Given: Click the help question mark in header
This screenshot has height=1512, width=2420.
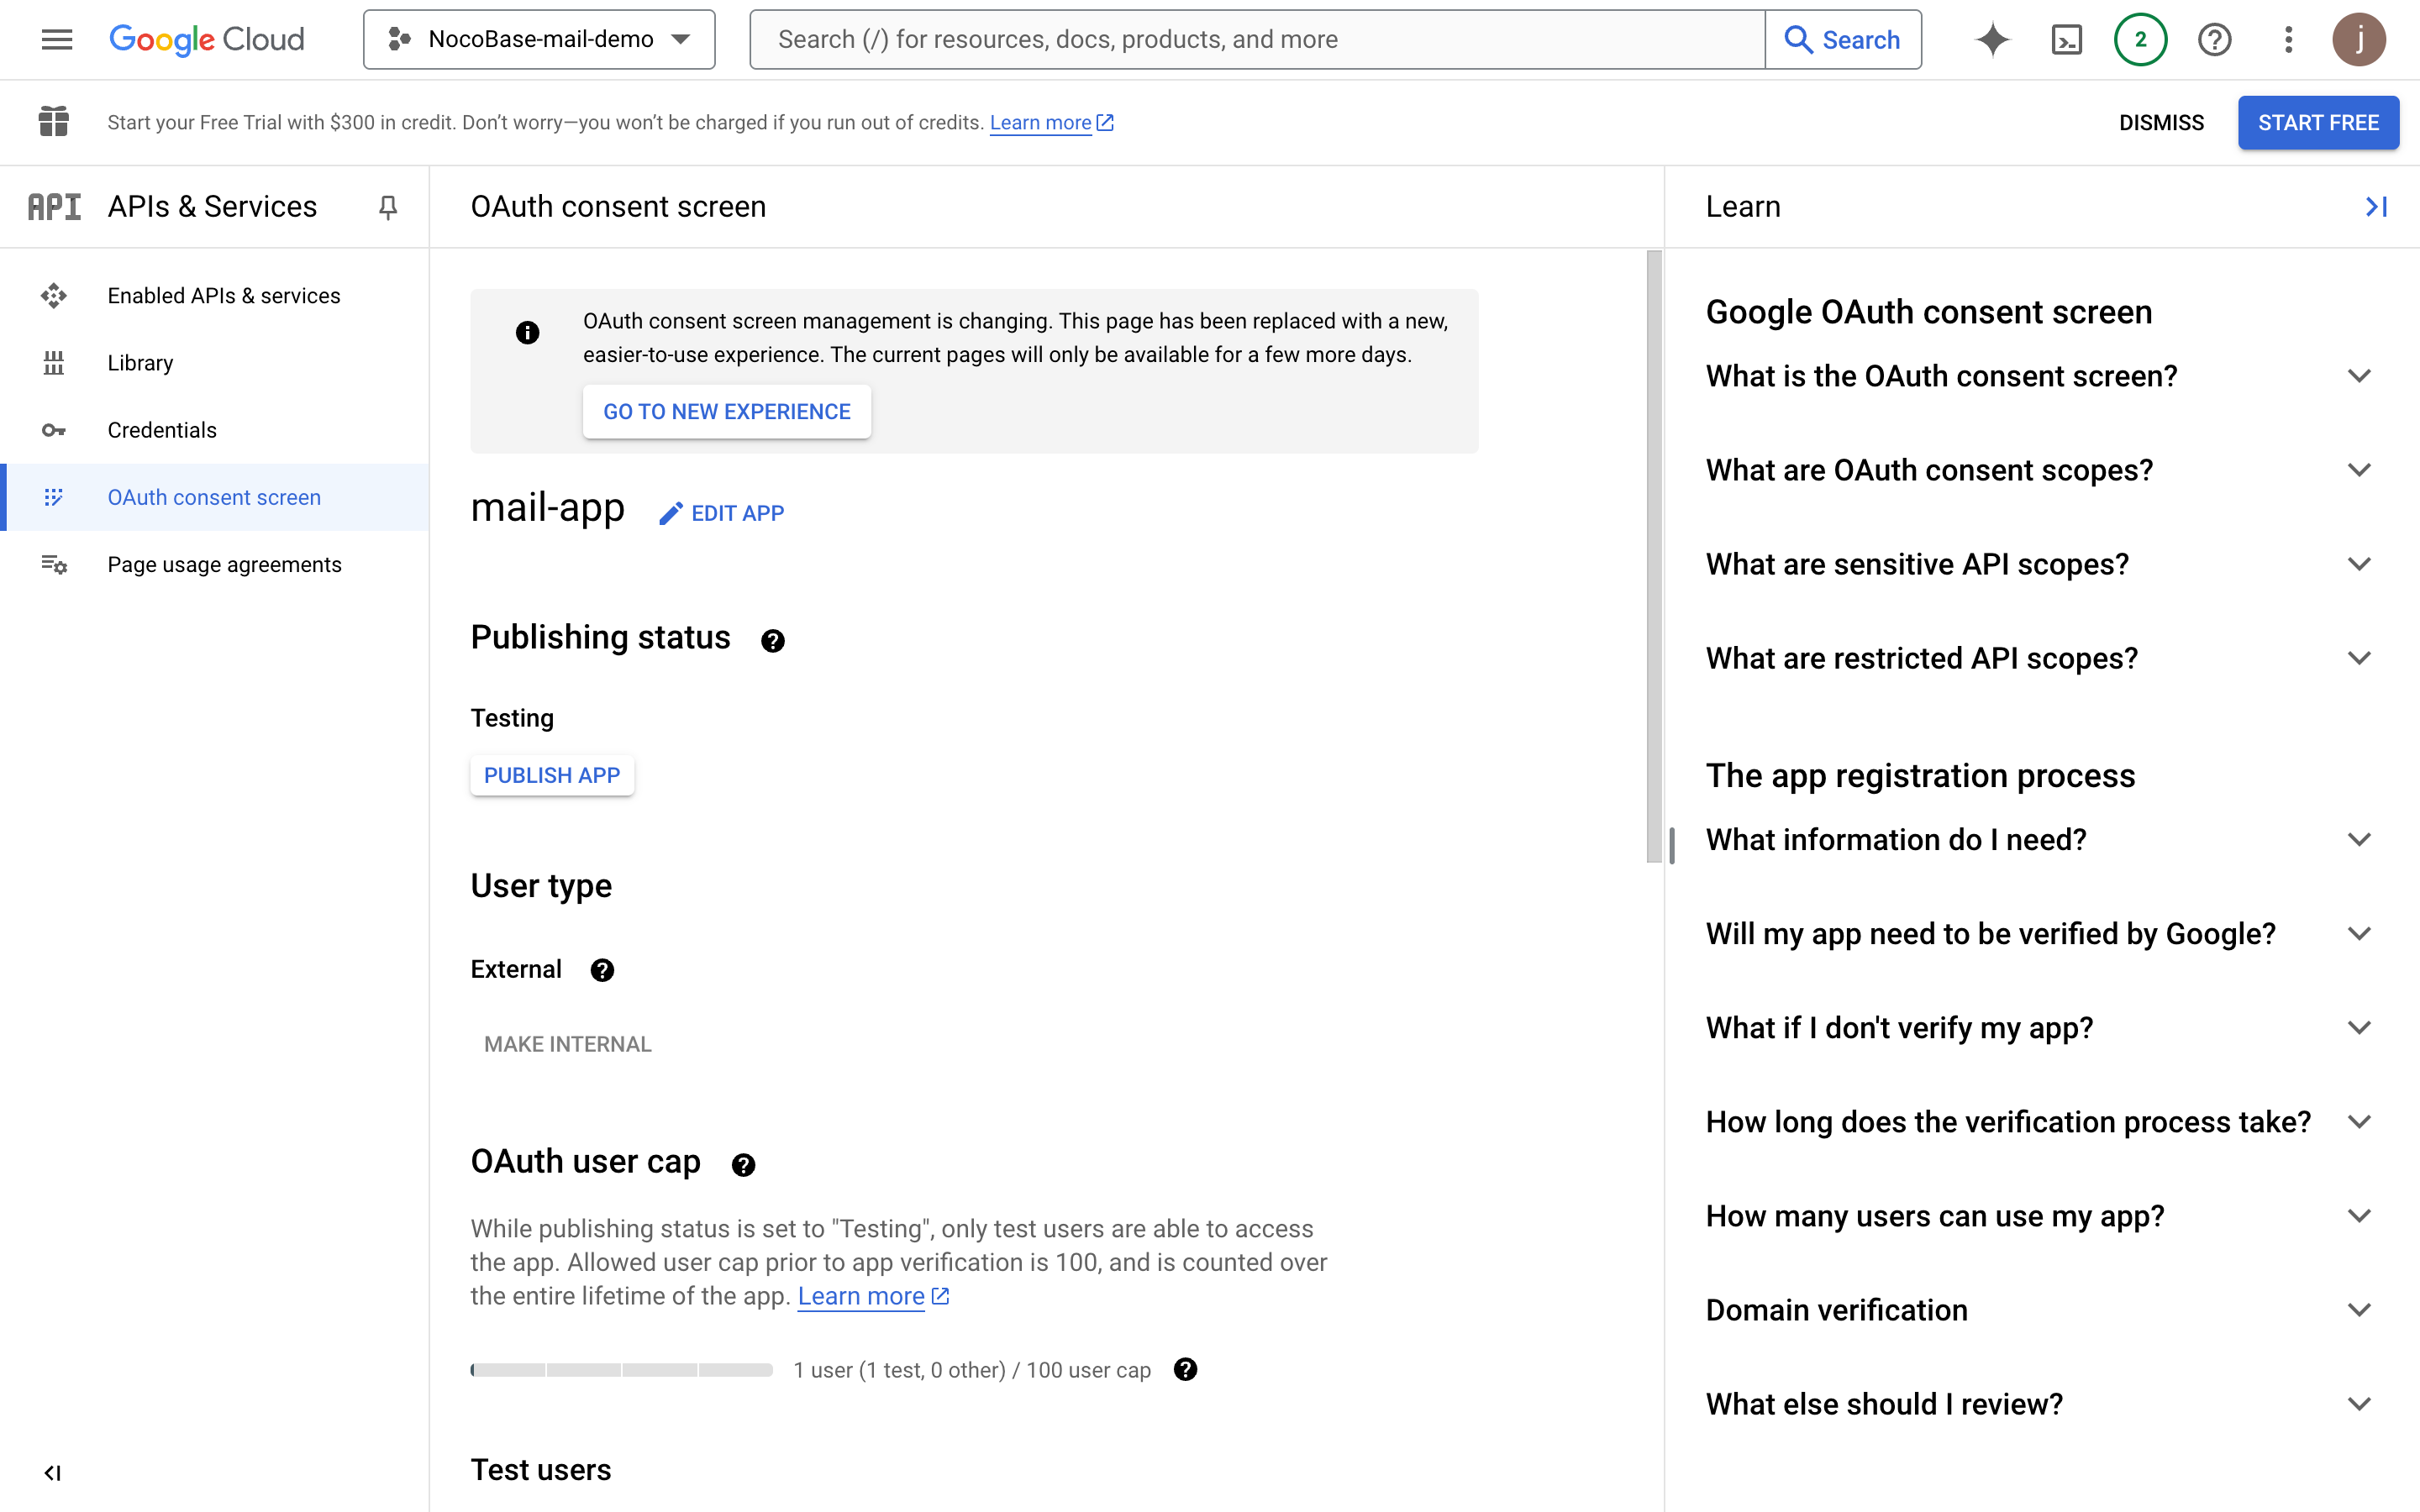Looking at the screenshot, I should coord(2214,39).
